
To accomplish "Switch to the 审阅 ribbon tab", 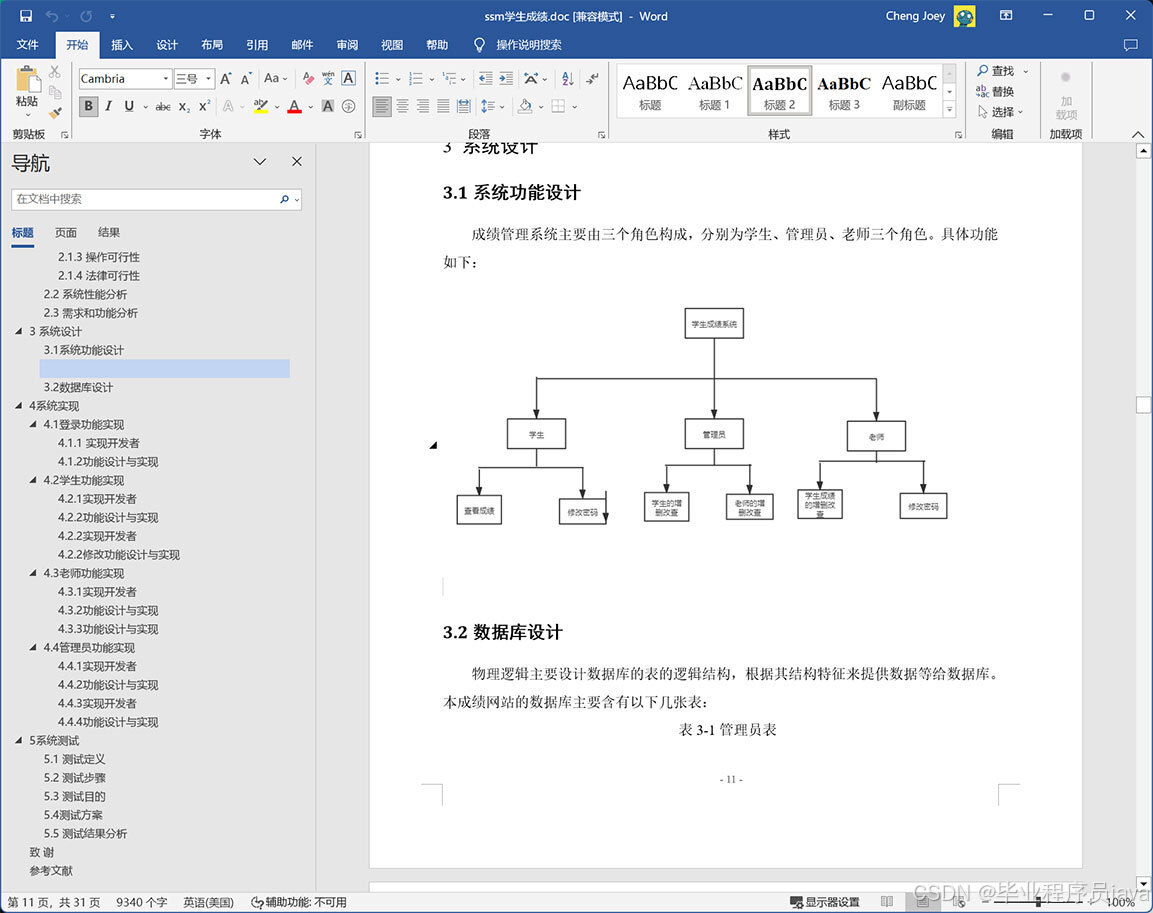I will pyautogui.click(x=347, y=45).
